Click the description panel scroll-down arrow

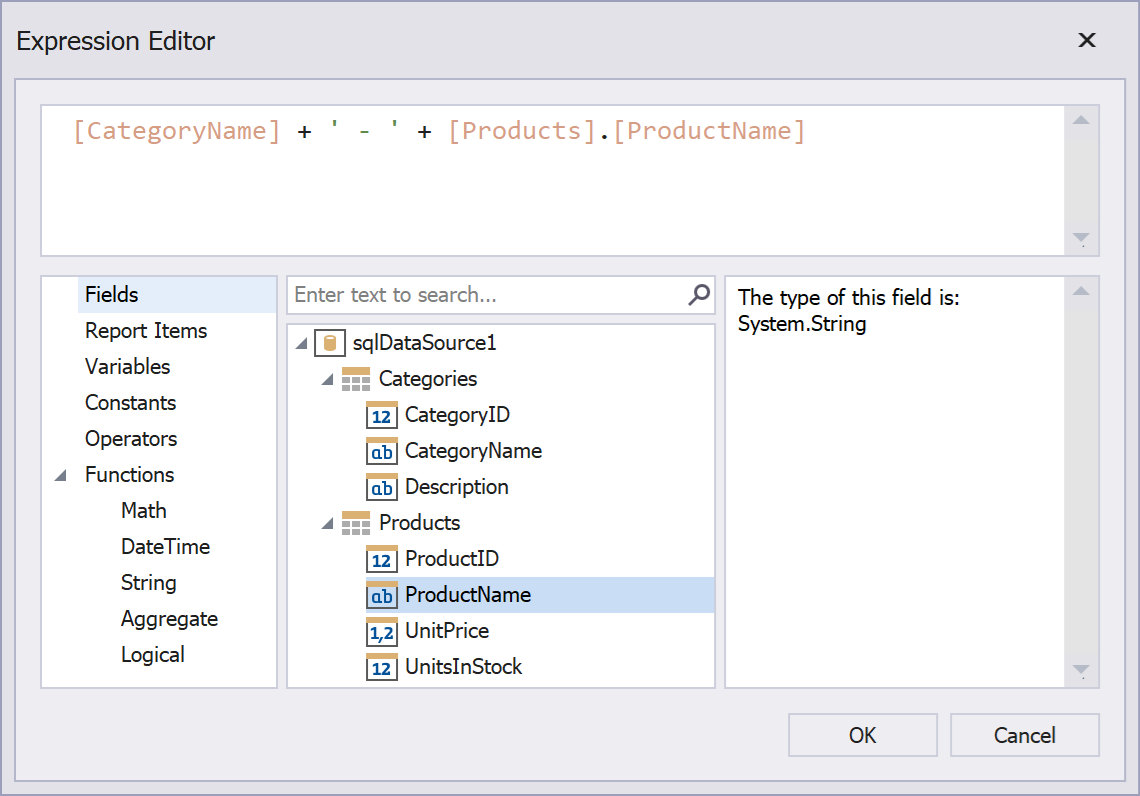click(1081, 670)
